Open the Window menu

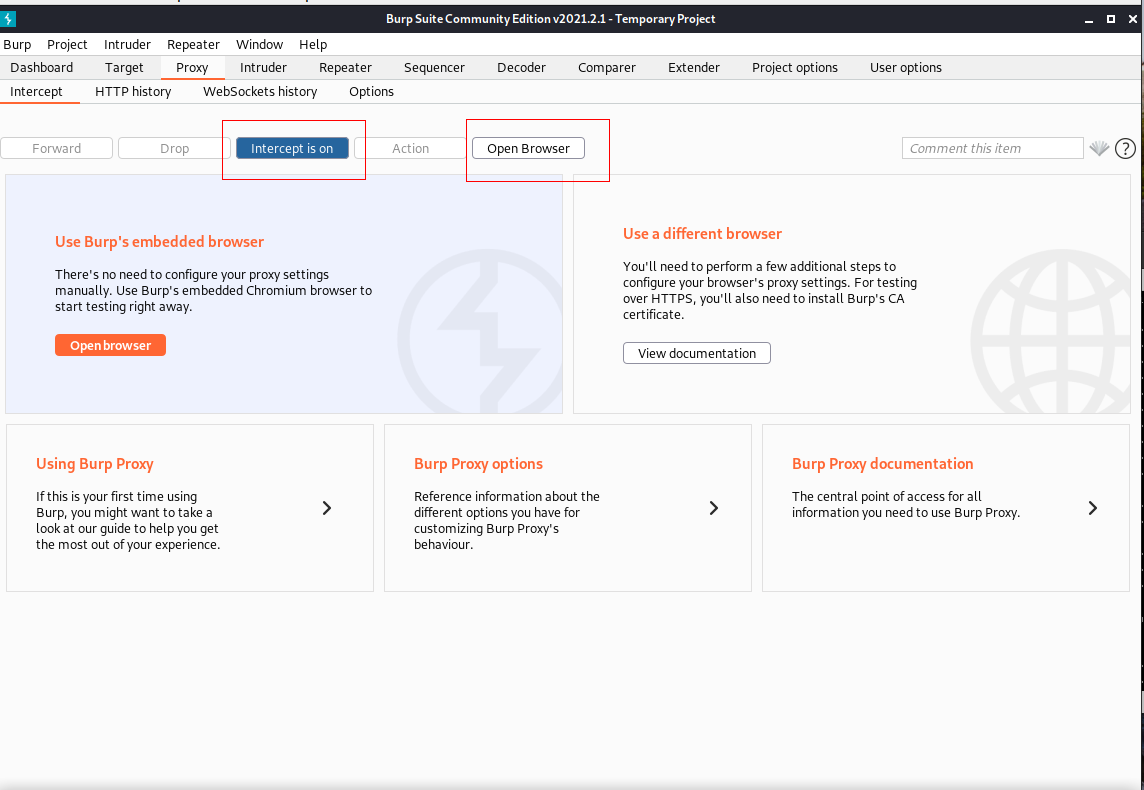[260, 44]
